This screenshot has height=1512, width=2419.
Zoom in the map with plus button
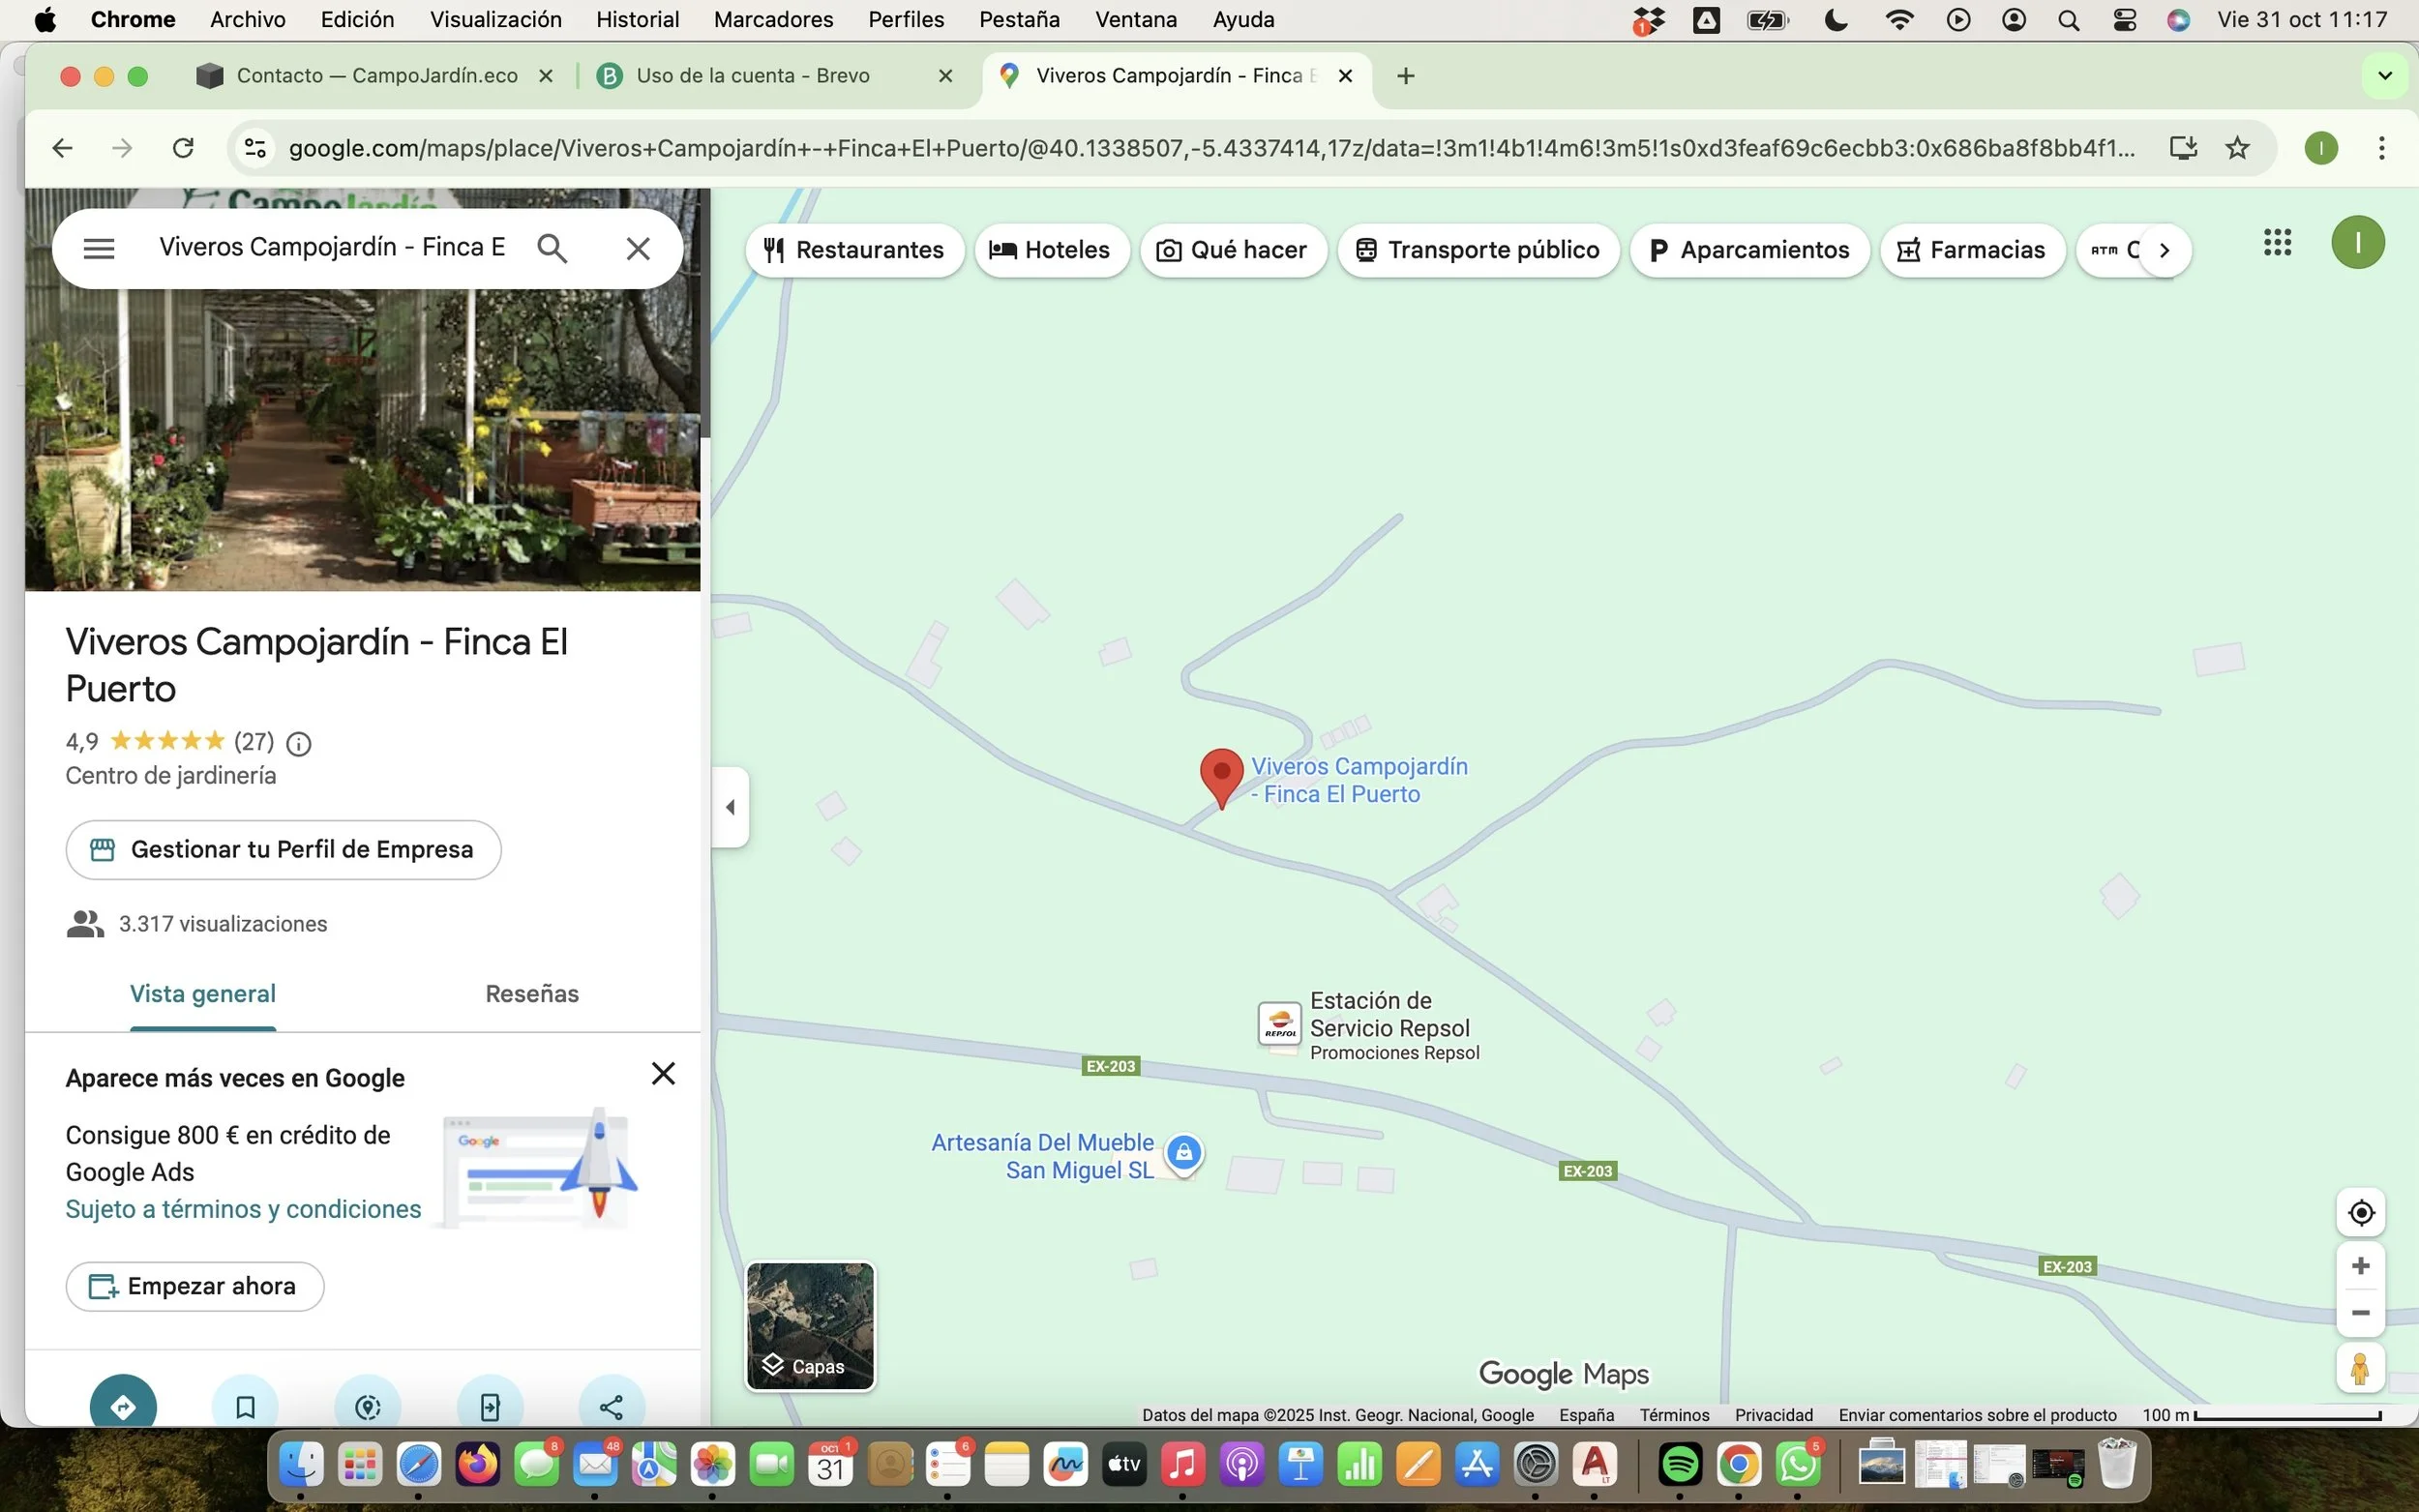(x=2360, y=1266)
